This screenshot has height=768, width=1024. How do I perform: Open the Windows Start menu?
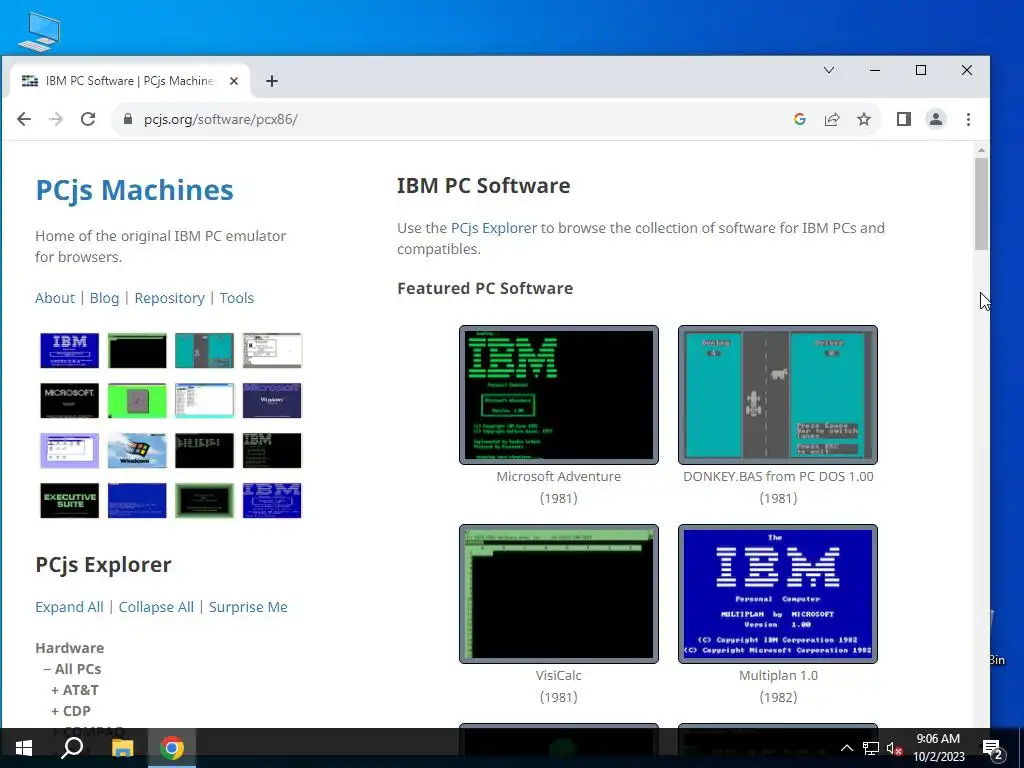point(24,748)
